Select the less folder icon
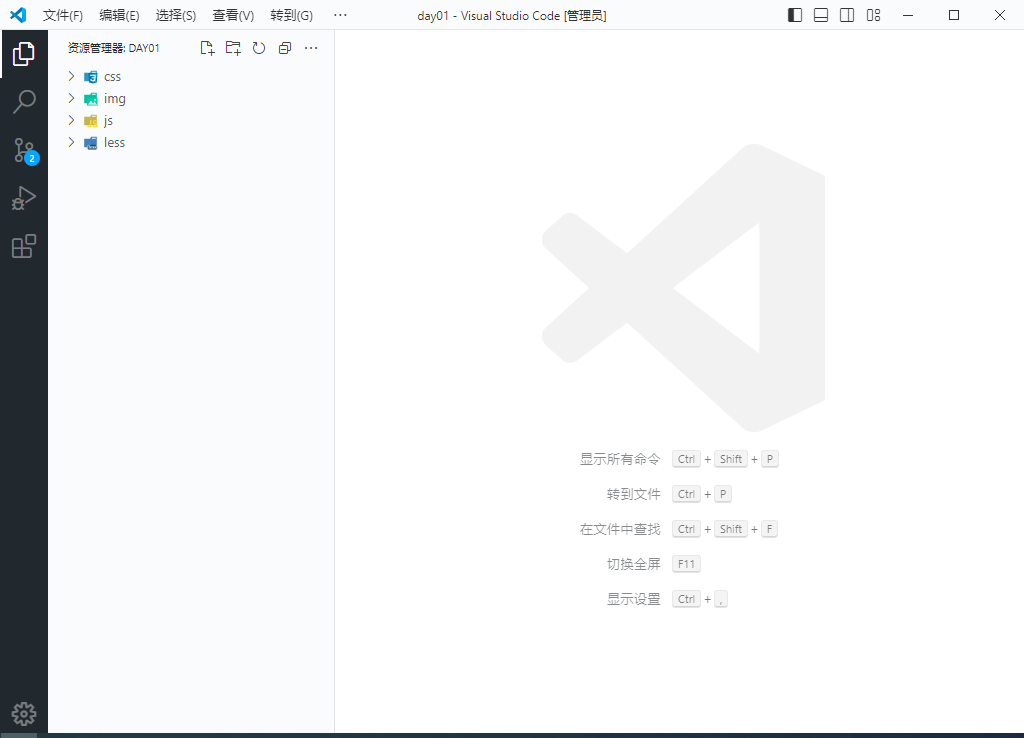 coord(91,143)
